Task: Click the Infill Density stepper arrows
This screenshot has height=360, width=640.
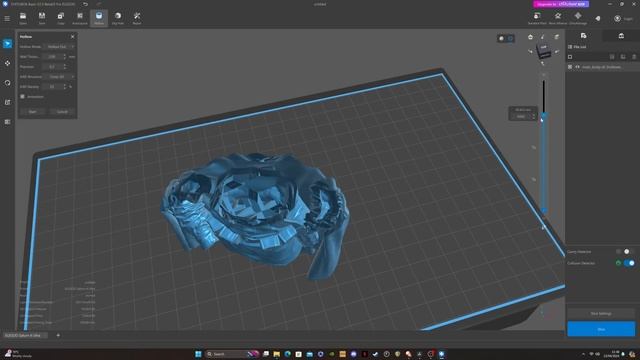Action: point(64,87)
